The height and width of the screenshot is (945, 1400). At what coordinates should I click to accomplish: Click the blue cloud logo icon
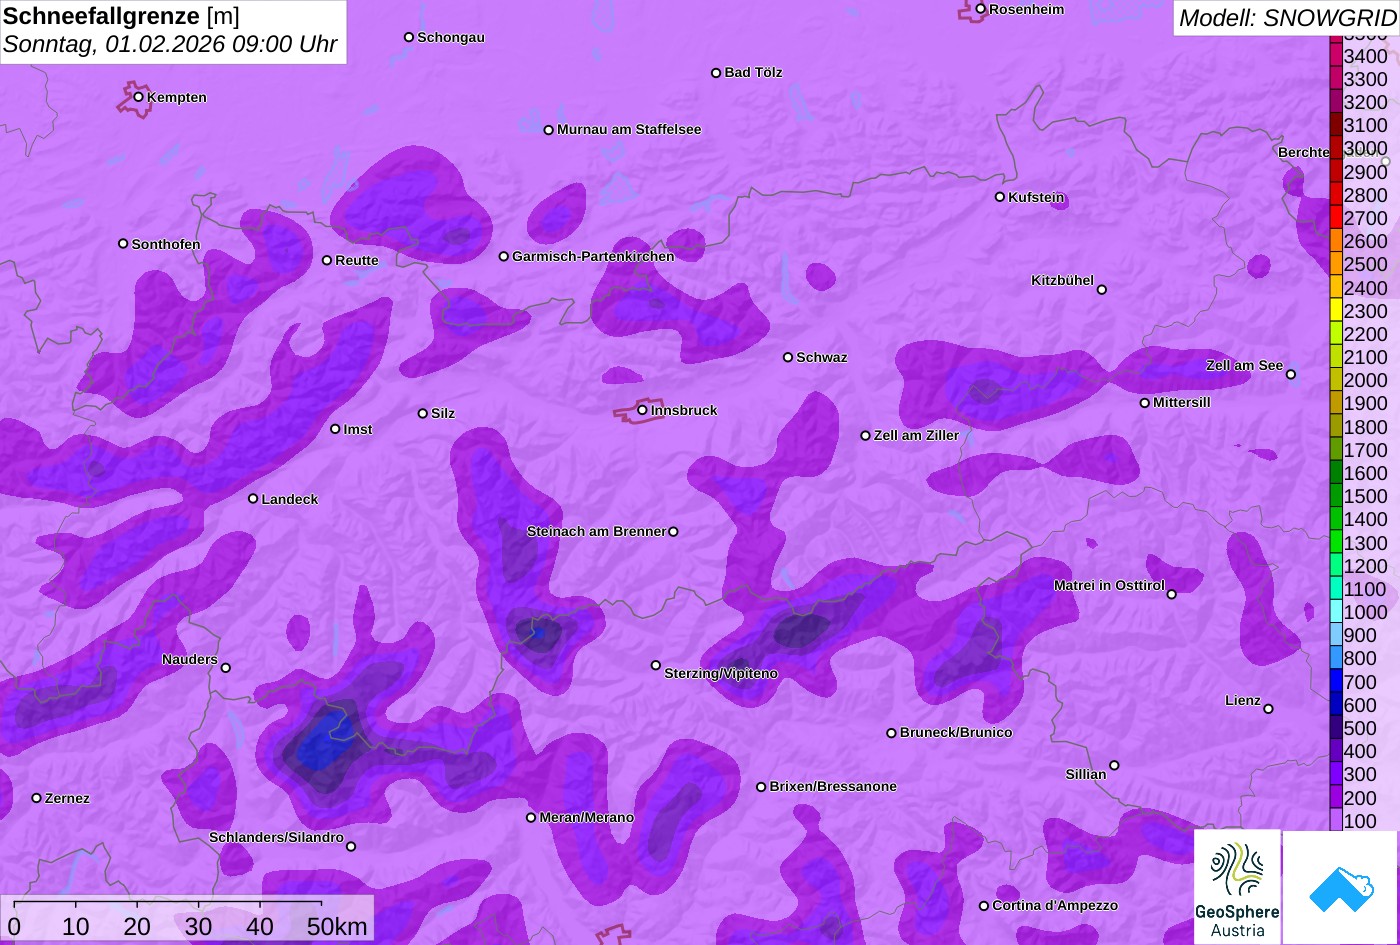1341,887
